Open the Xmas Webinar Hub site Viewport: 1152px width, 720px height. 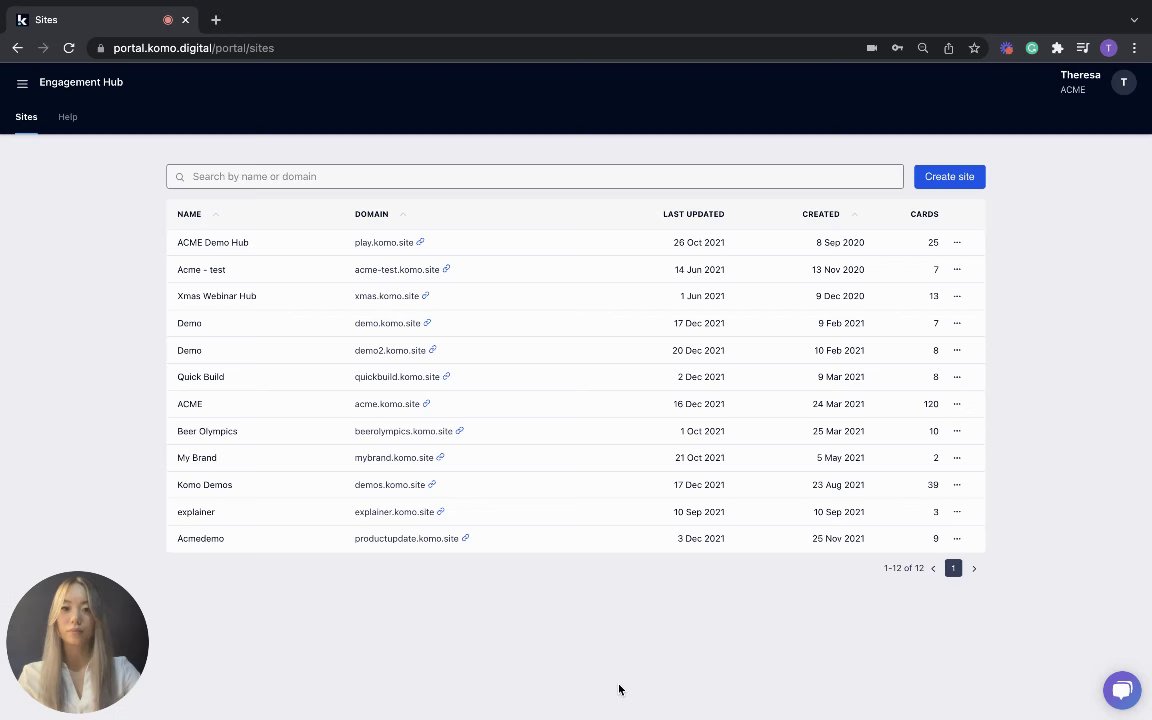pos(217,296)
